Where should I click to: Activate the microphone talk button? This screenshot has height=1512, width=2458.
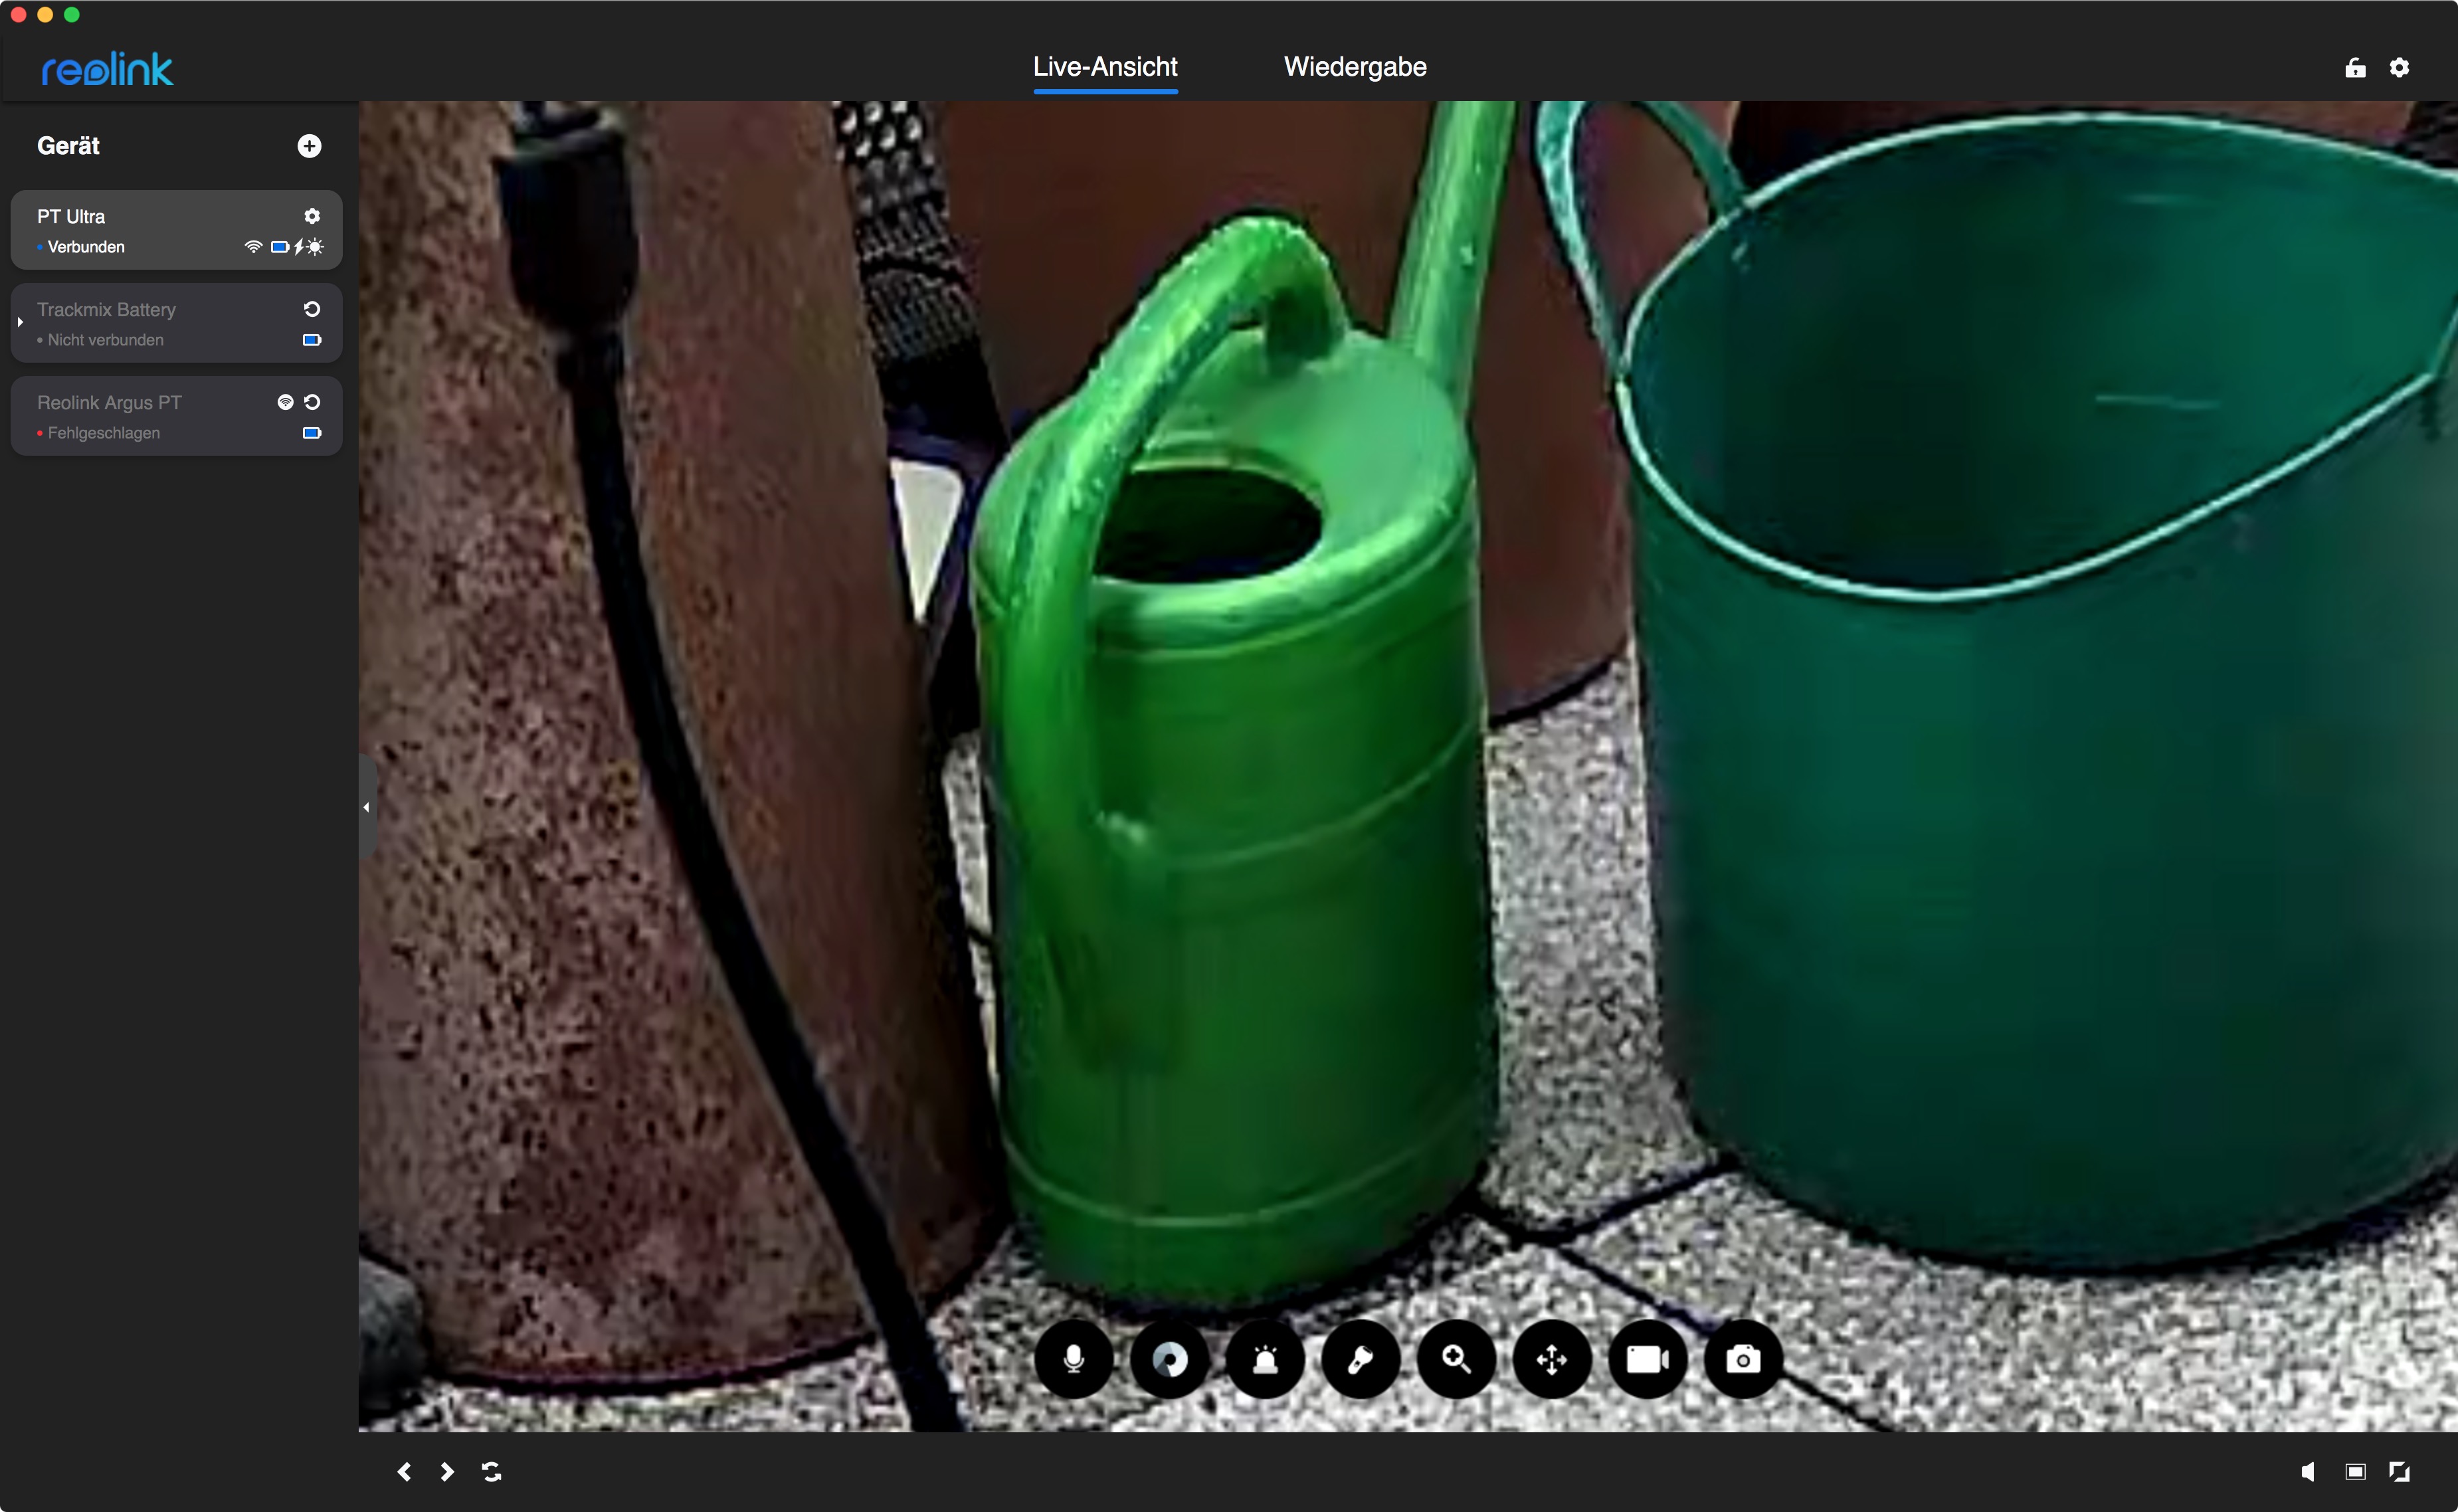1073,1359
